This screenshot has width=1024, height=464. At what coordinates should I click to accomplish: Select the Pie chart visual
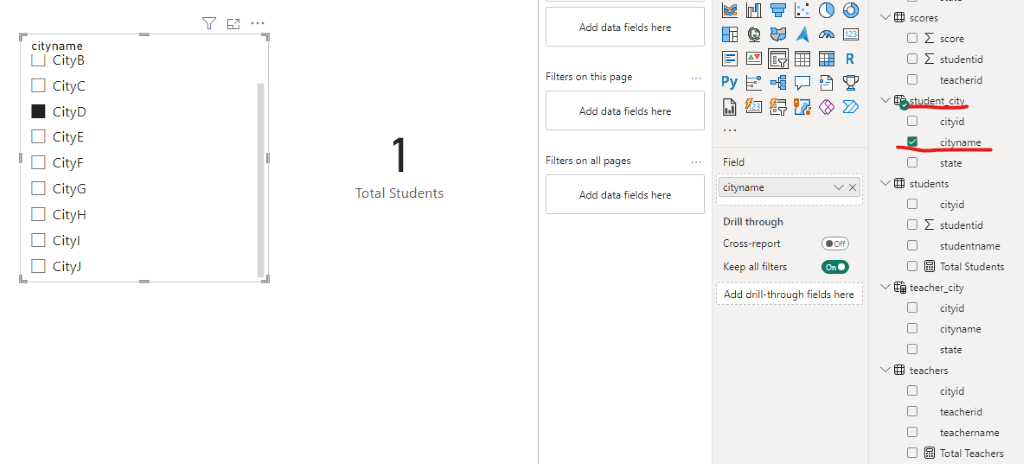point(826,10)
